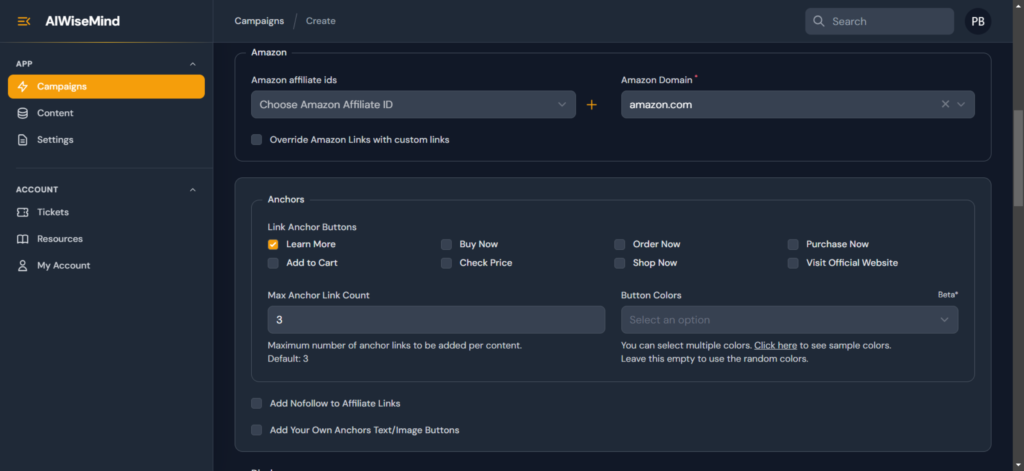1024x471 pixels.
Task: Open Click here sample colors link
Action: 775,346
